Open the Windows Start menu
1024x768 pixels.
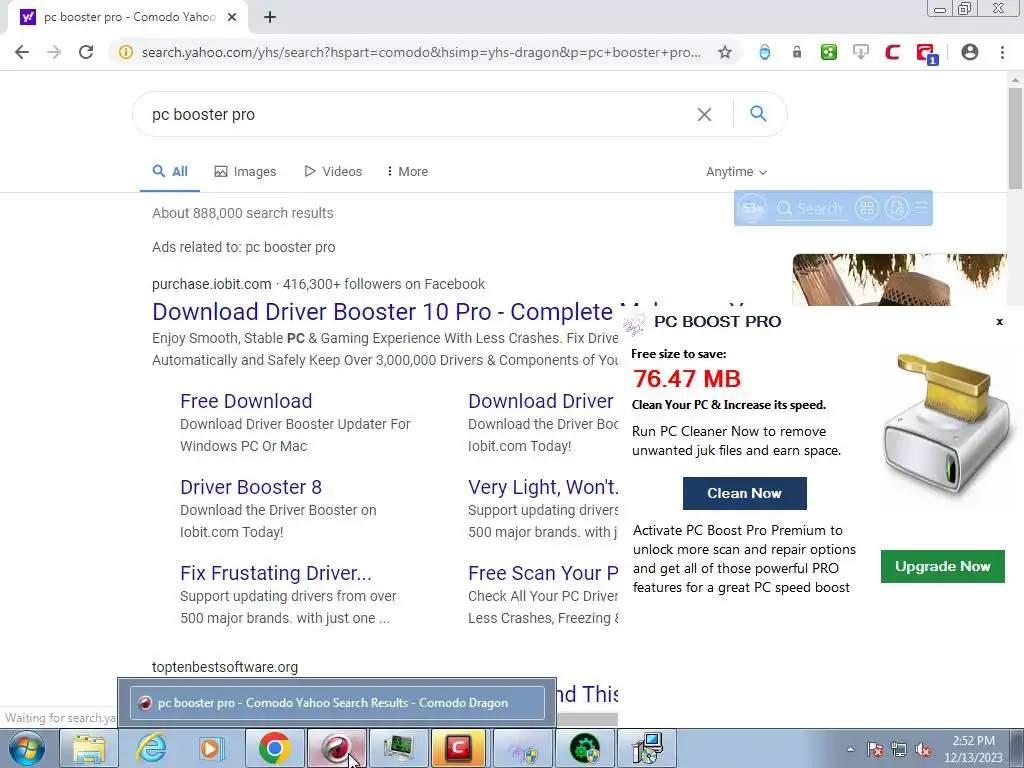pos(27,748)
